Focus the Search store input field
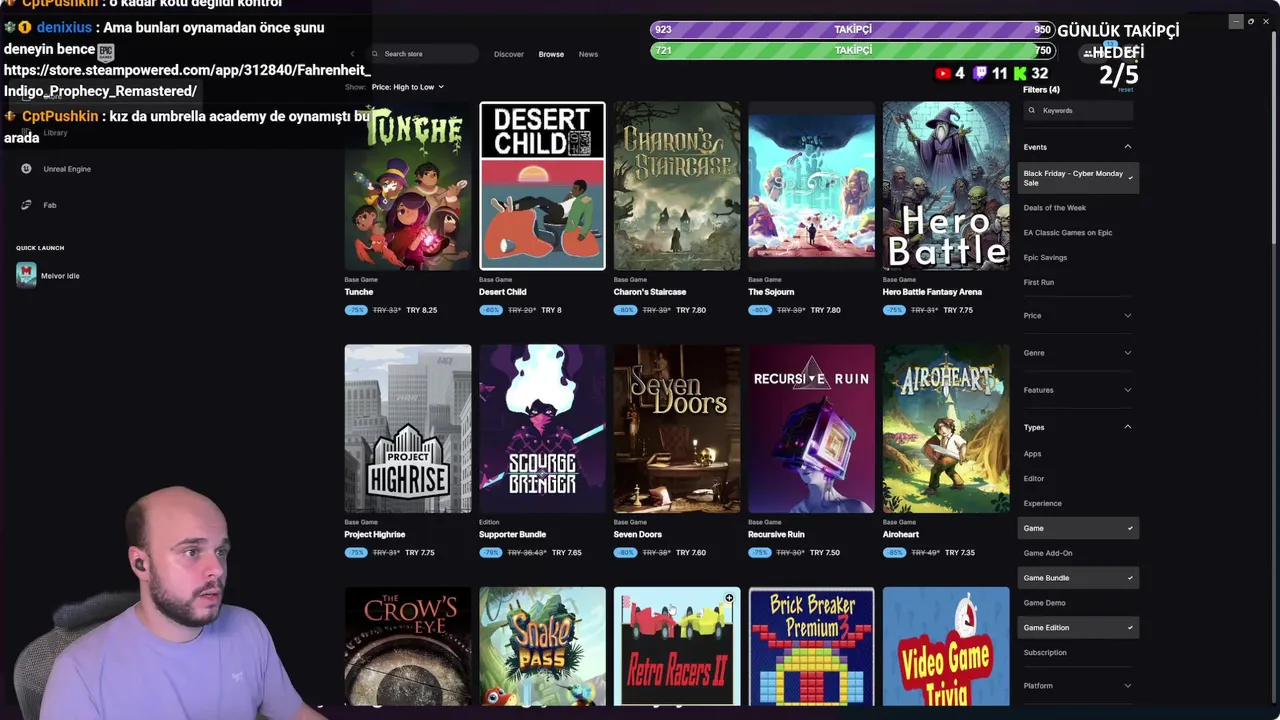The width and height of the screenshot is (1280, 720). click(424, 54)
